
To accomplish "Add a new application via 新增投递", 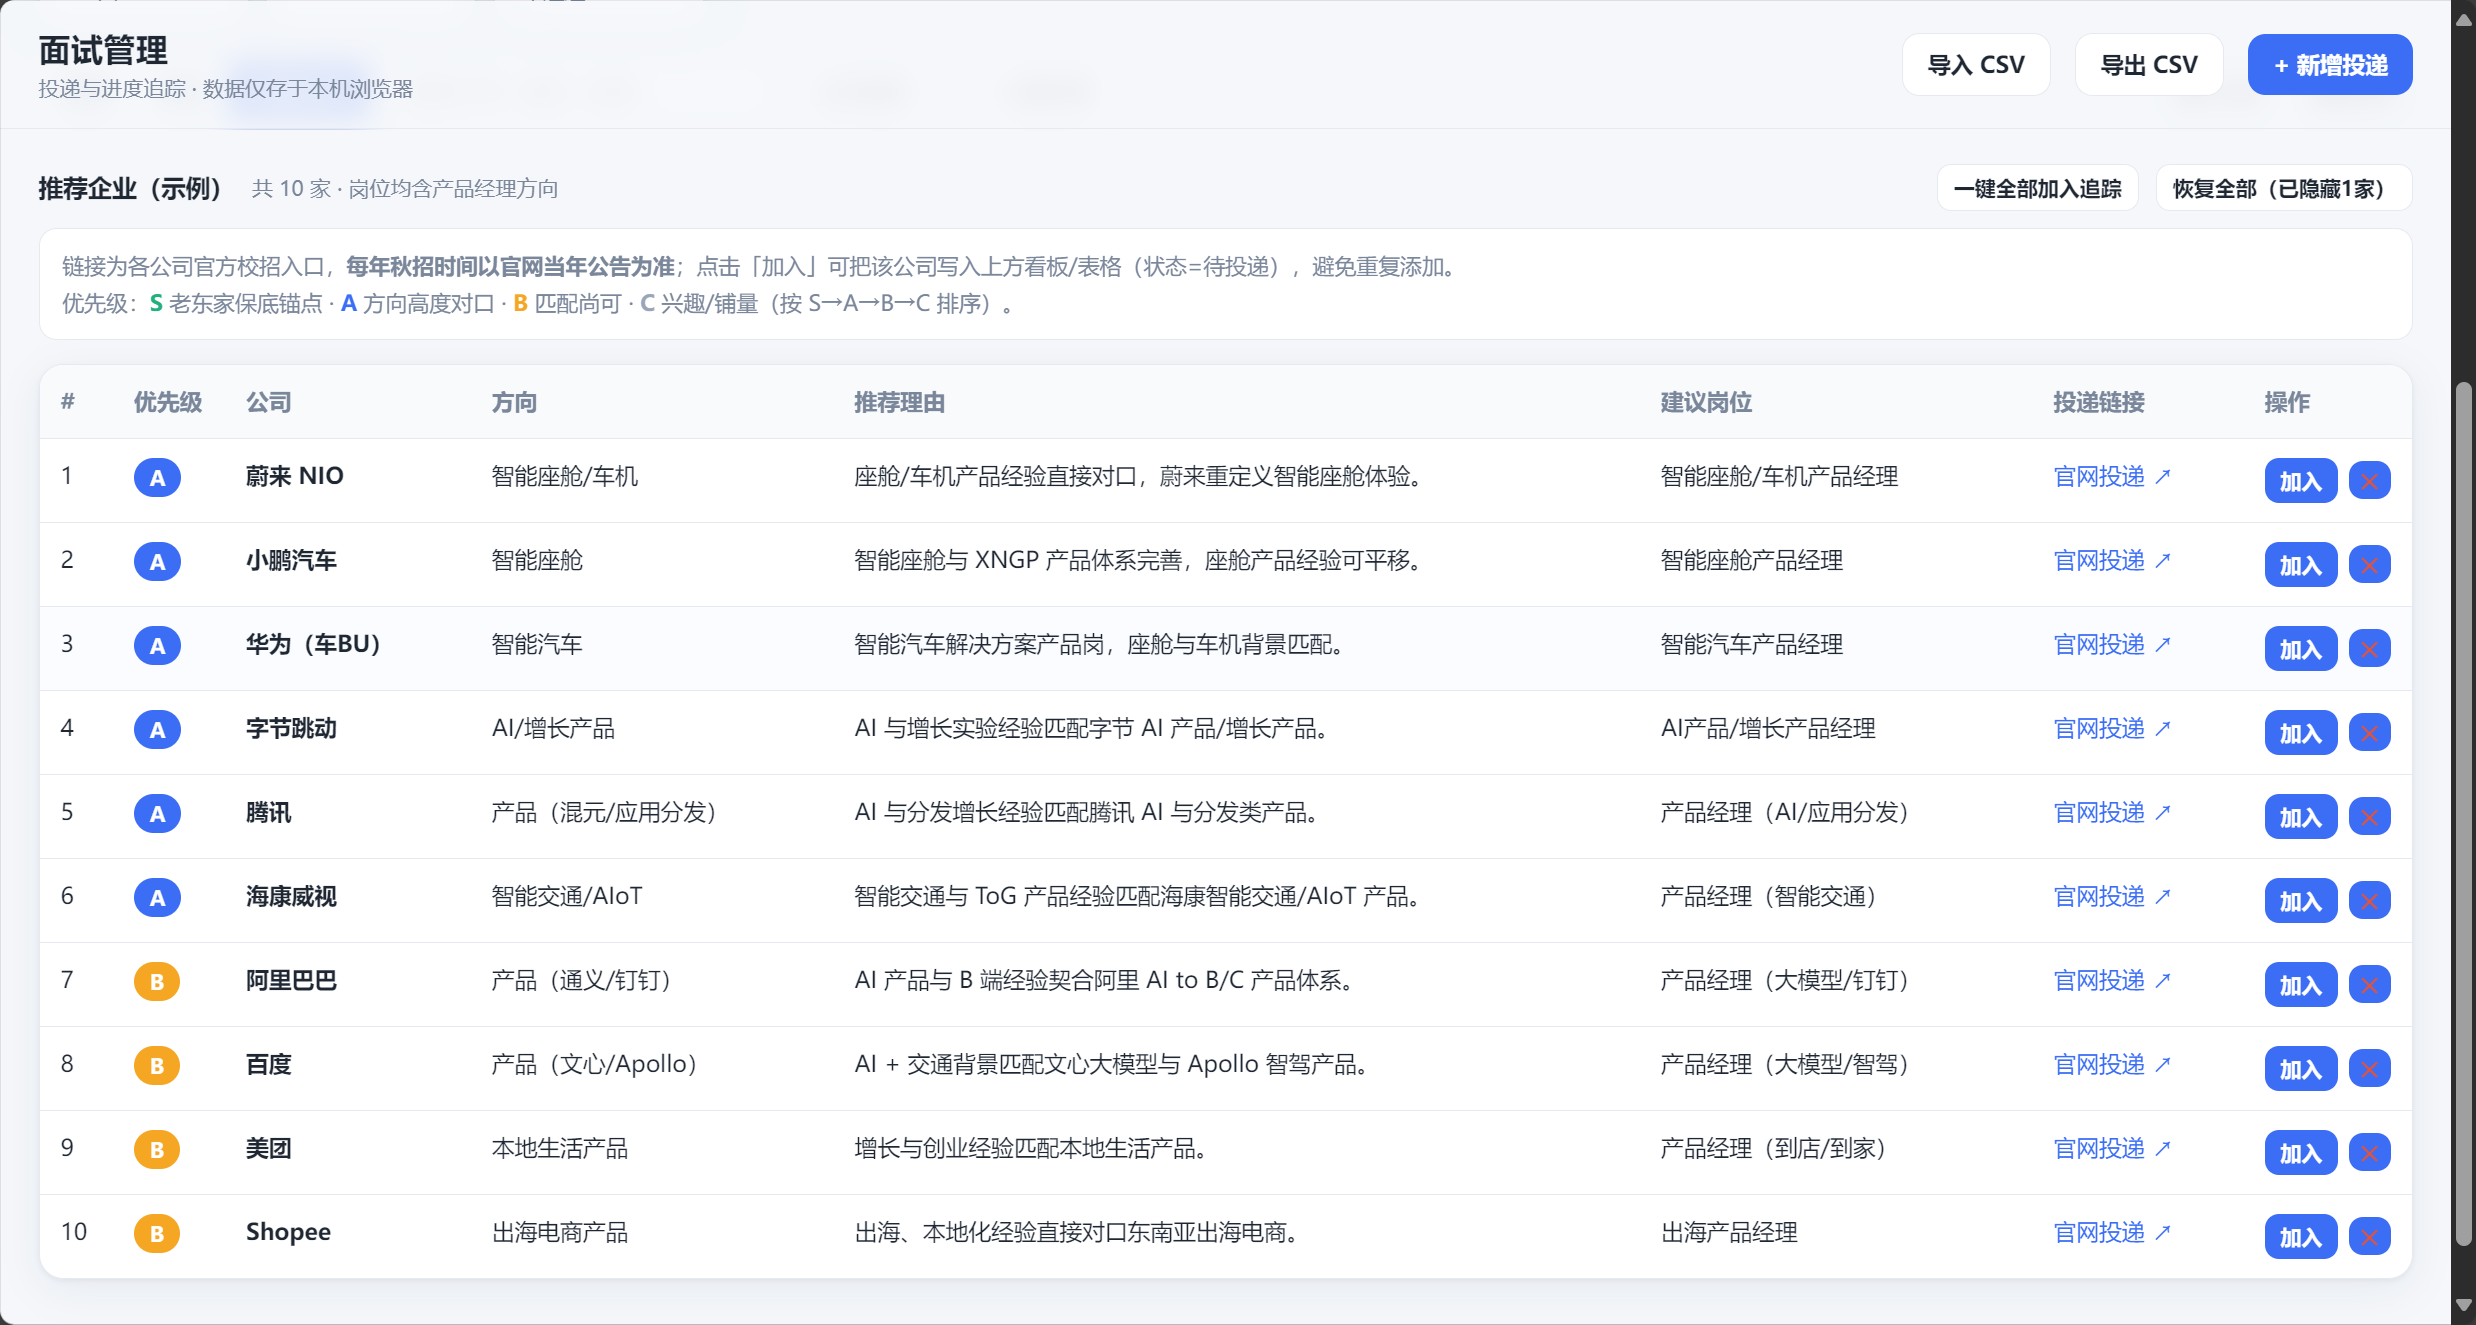I will coord(2330,65).
